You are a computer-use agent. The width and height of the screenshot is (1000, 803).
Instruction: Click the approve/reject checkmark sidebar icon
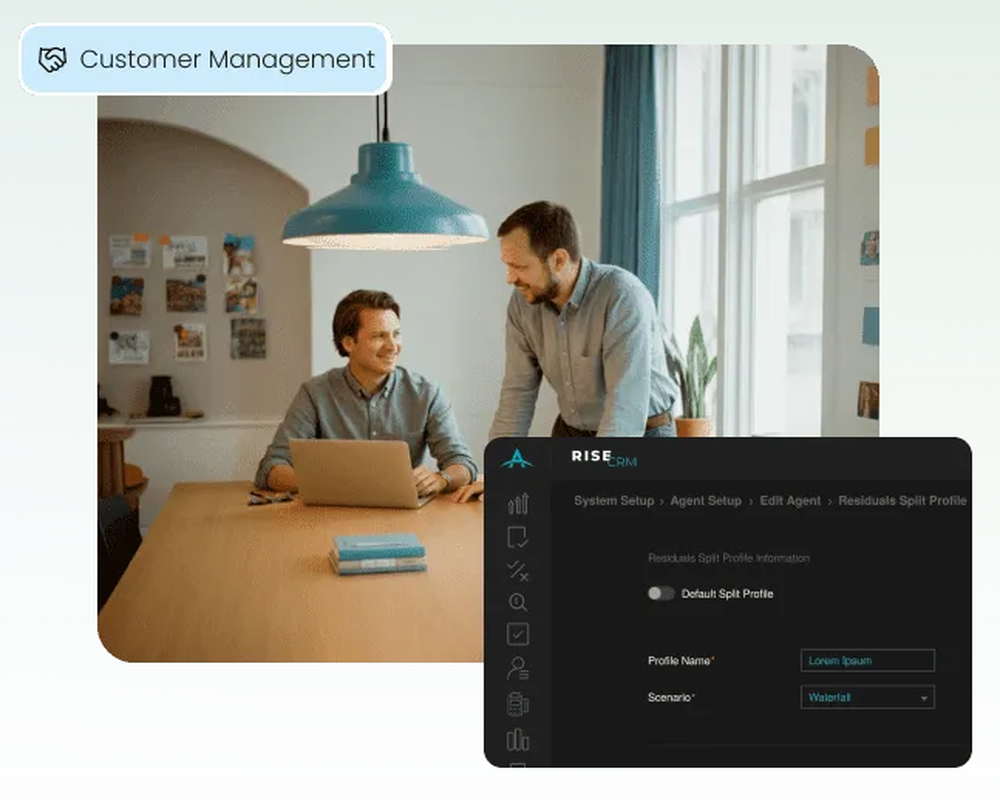(x=517, y=572)
